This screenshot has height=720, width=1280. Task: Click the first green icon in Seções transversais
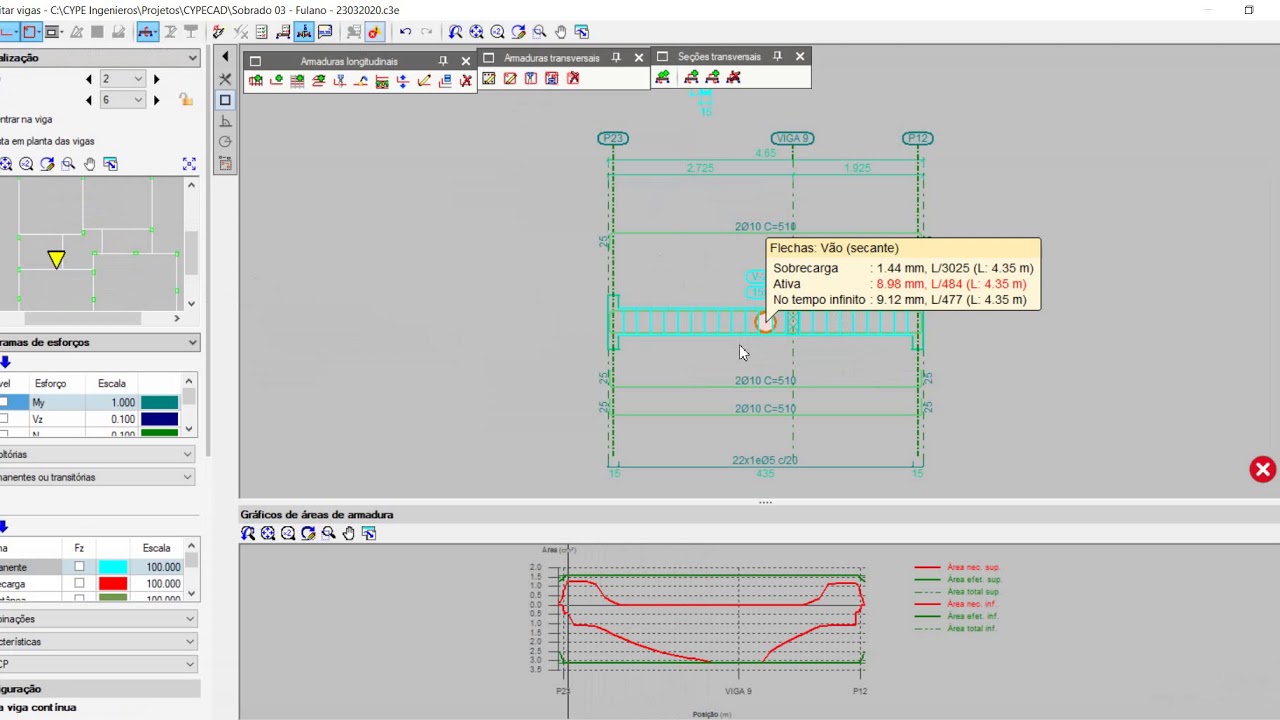pyautogui.click(x=662, y=77)
